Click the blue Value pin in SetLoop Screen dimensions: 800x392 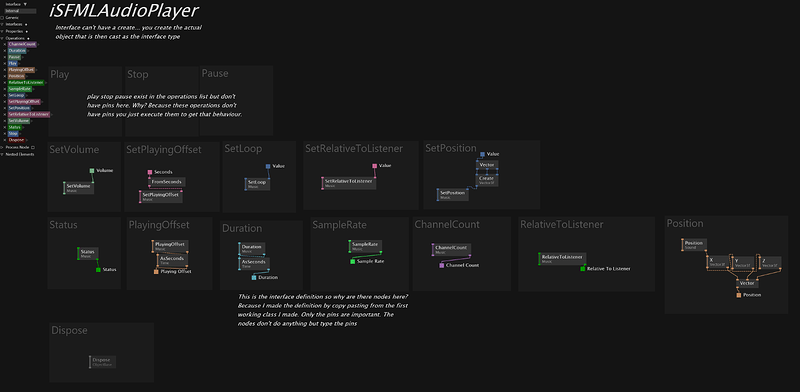point(268,166)
